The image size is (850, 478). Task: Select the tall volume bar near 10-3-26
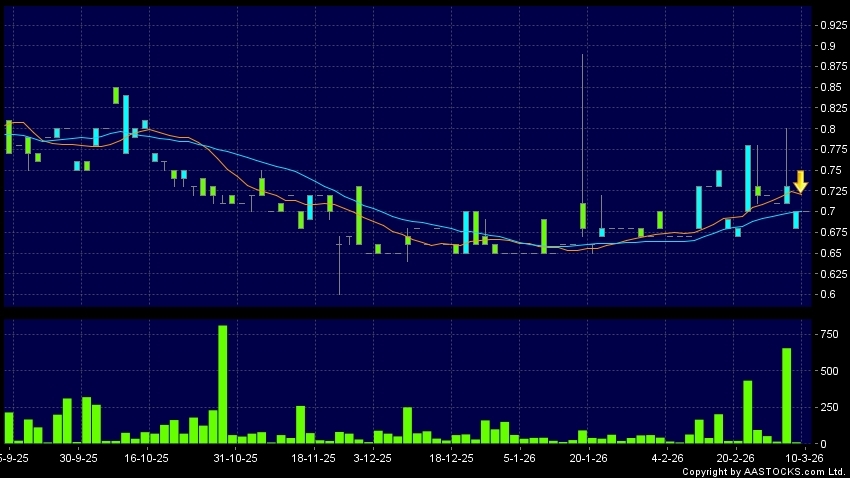pyautogui.click(x=786, y=396)
